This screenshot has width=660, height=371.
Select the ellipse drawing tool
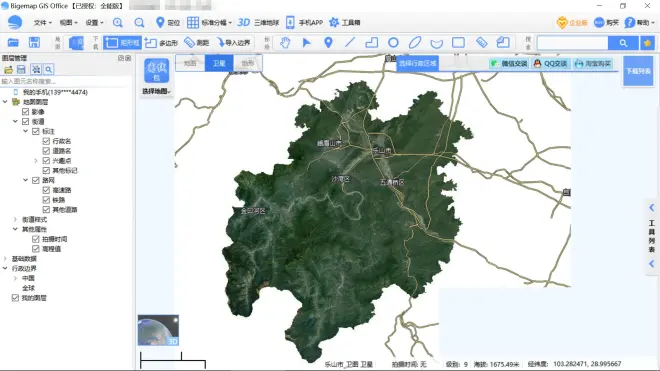tap(415, 43)
